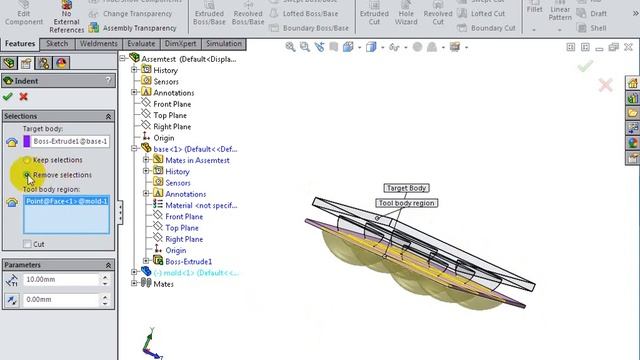Click Change Transparency toolbar button

coord(131,13)
